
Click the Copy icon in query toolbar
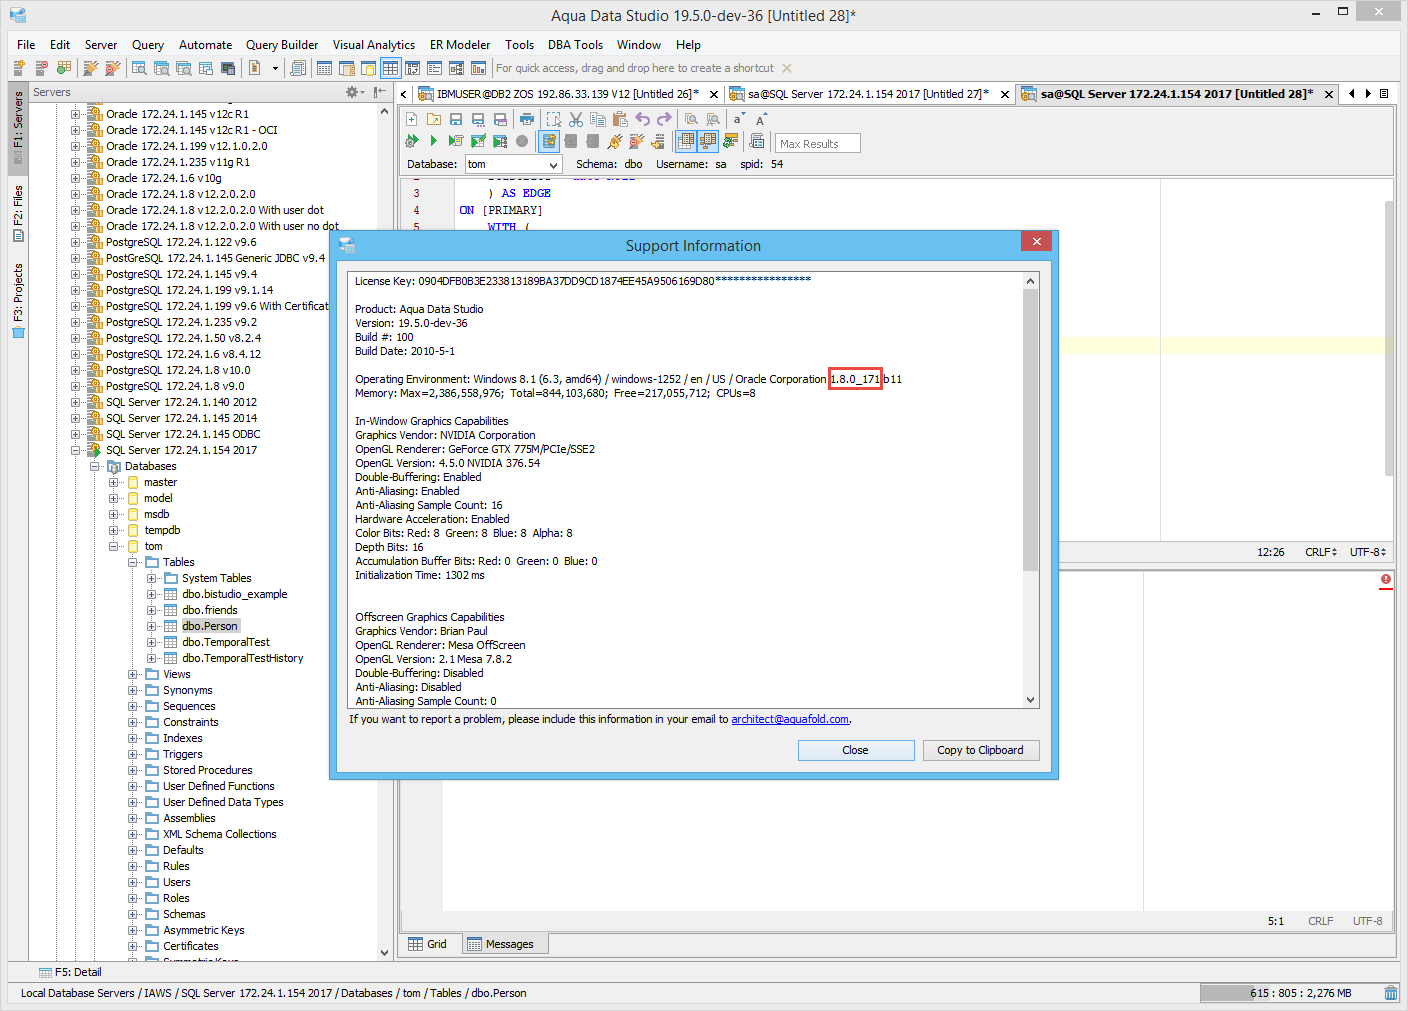598,119
